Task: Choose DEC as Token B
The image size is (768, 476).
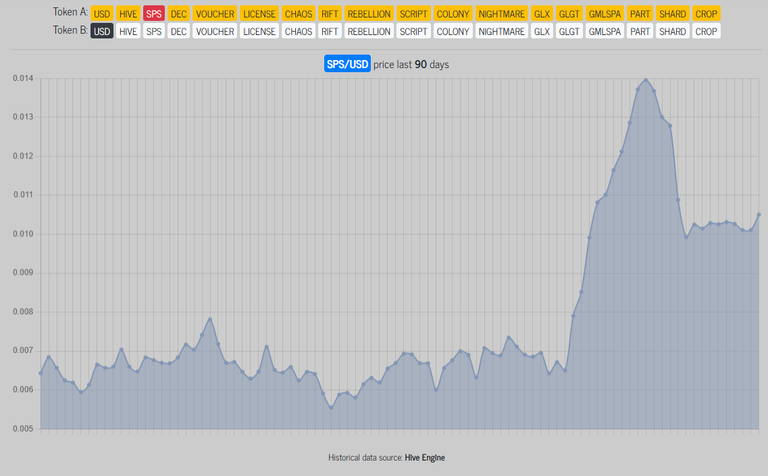Action: pyautogui.click(x=178, y=31)
